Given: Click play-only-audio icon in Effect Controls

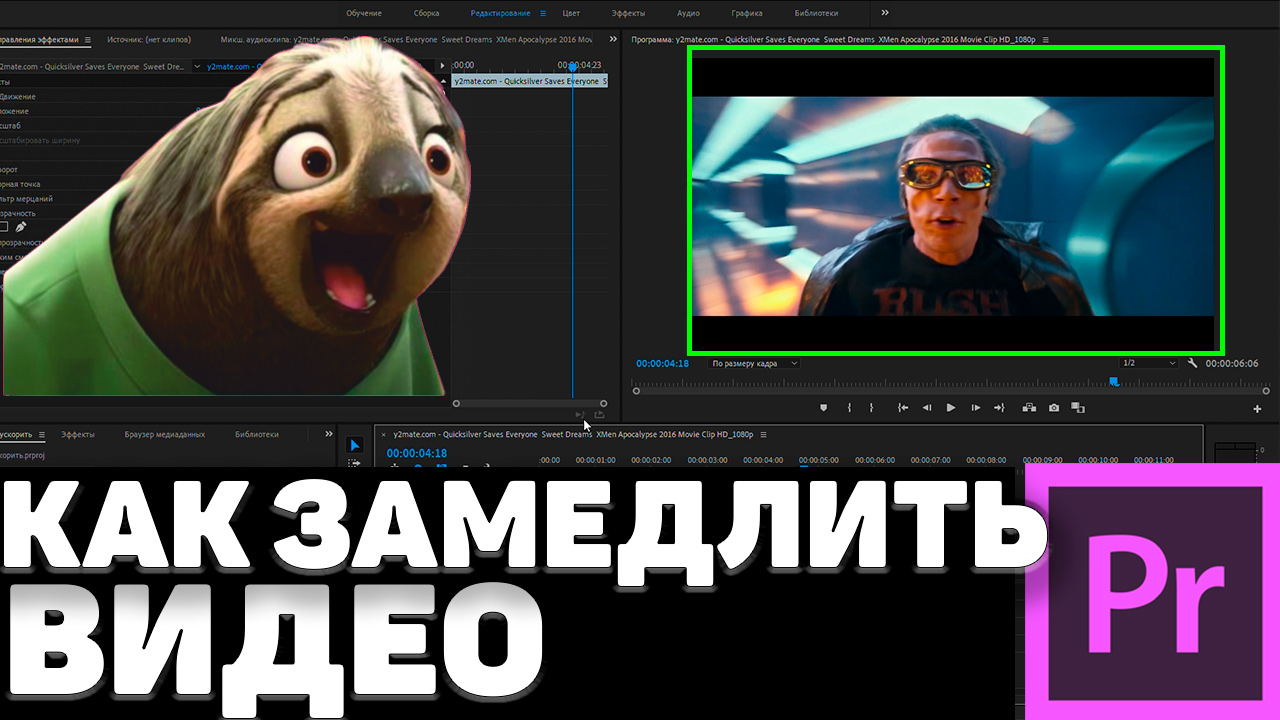Looking at the screenshot, I should [579, 415].
